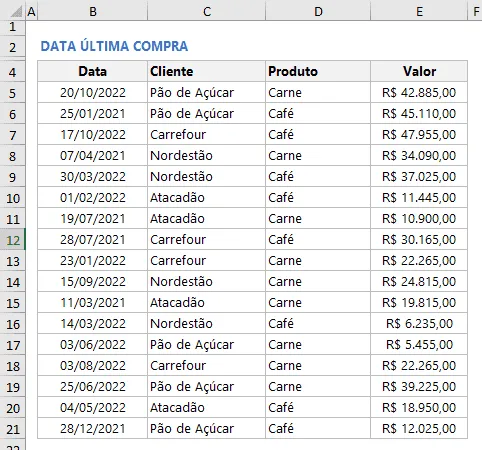
Task: Select row 21 header
Action: pos(12,429)
